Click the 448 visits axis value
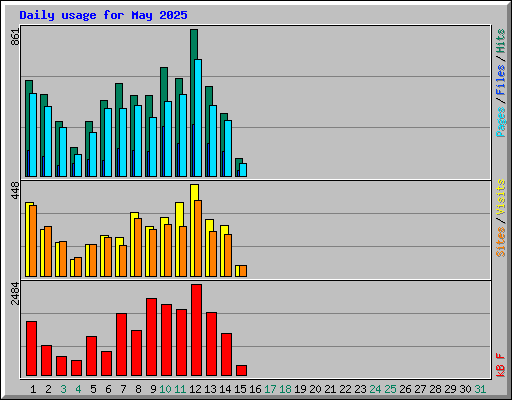The image size is (512, 400). [15, 190]
